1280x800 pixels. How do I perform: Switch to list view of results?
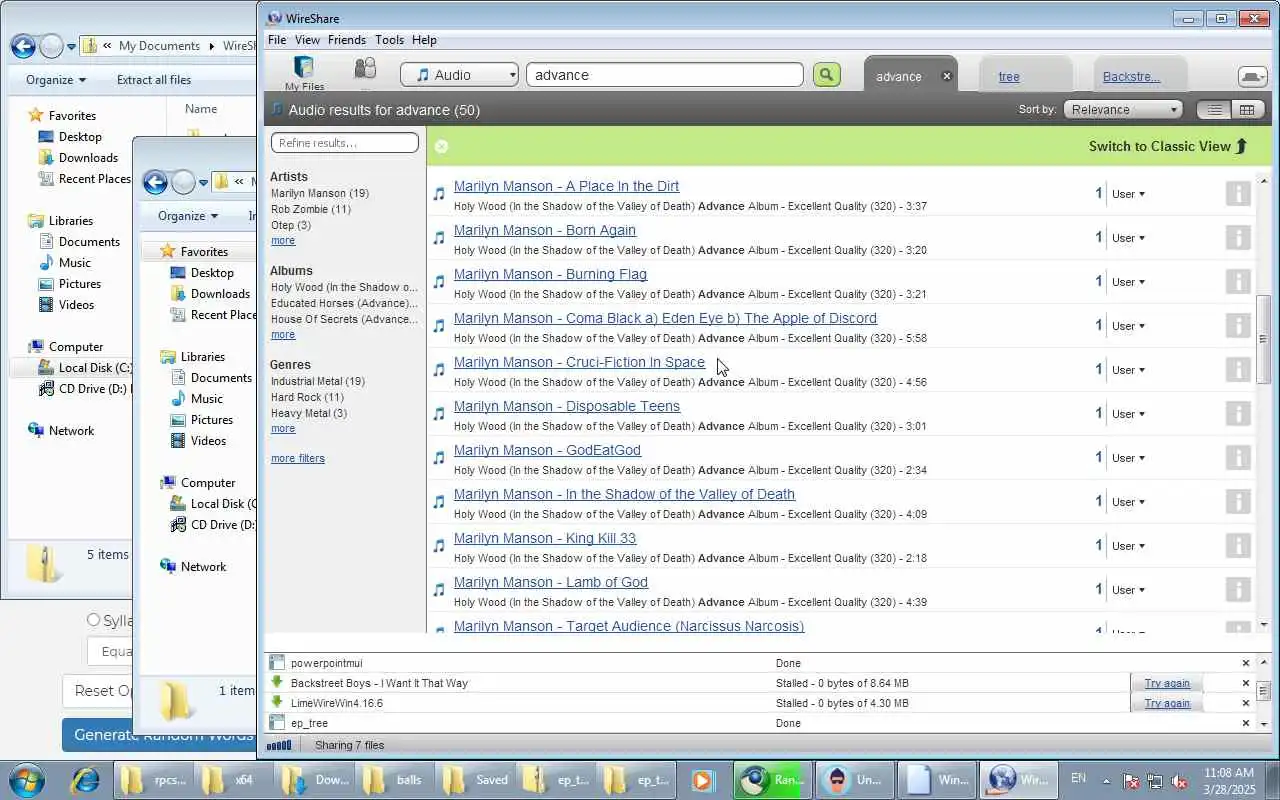1214,110
